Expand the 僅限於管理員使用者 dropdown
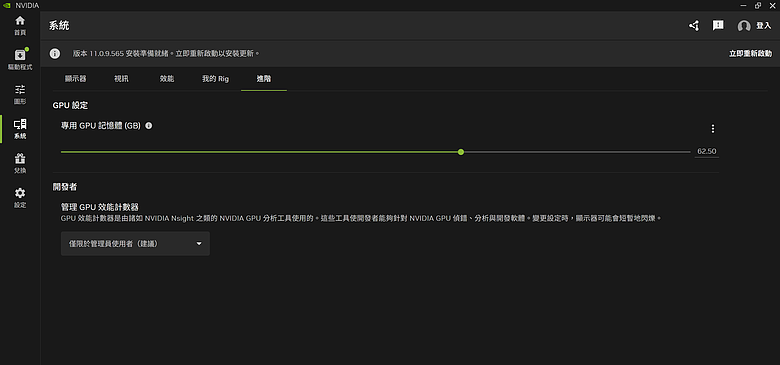This screenshot has width=780, height=365. point(135,244)
